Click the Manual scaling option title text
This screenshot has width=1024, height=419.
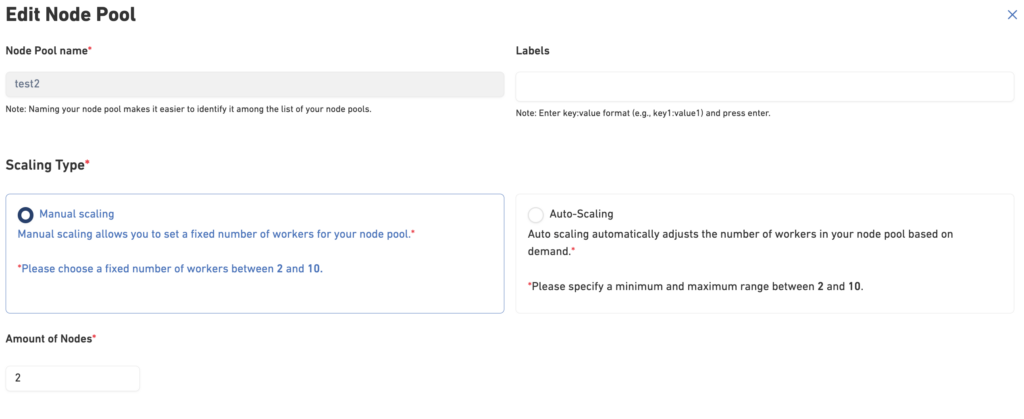coord(76,214)
